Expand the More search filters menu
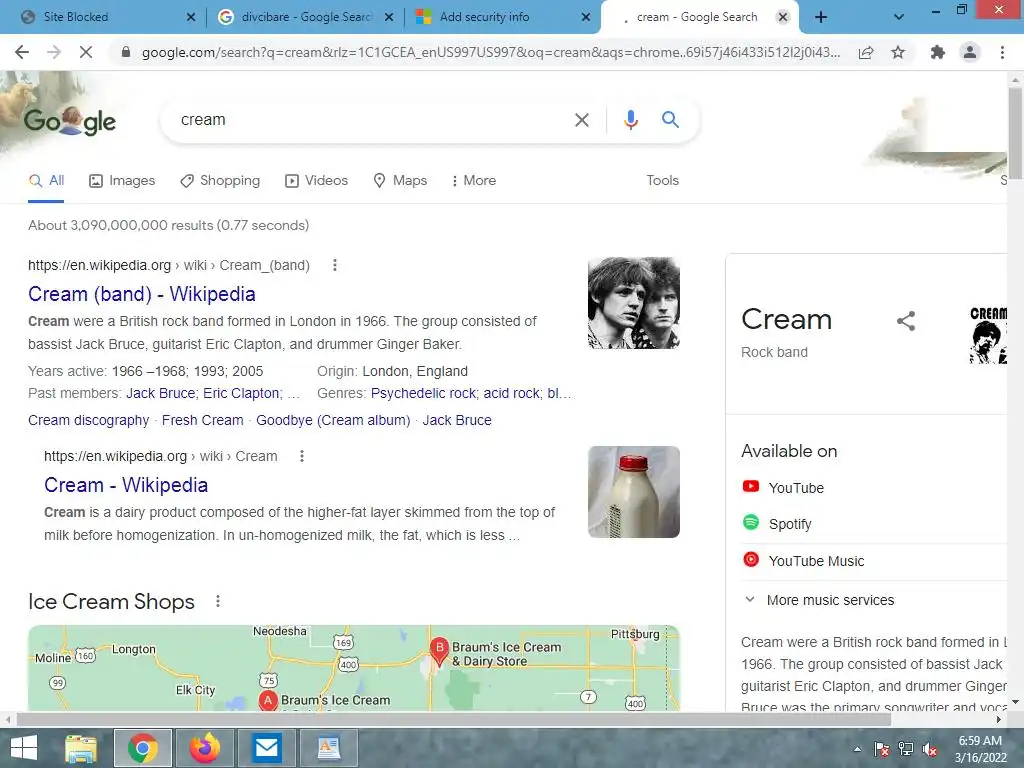This screenshot has width=1024, height=768. (473, 181)
